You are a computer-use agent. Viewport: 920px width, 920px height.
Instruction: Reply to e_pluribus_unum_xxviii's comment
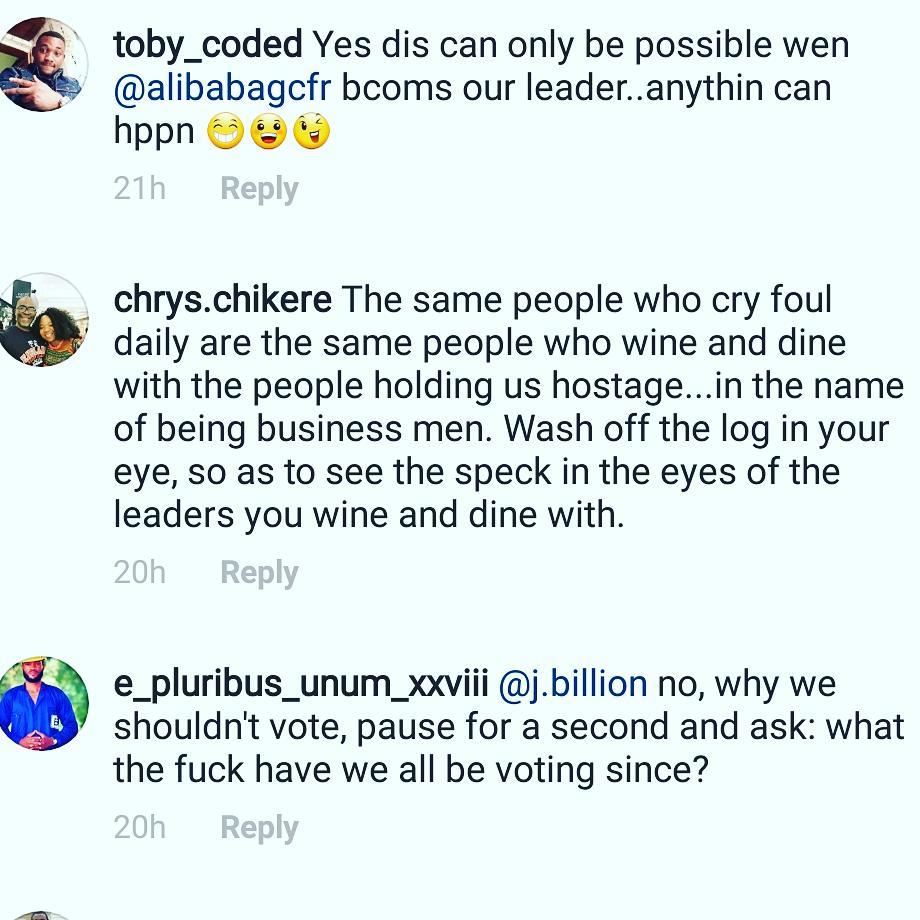(x=259, y=827)
